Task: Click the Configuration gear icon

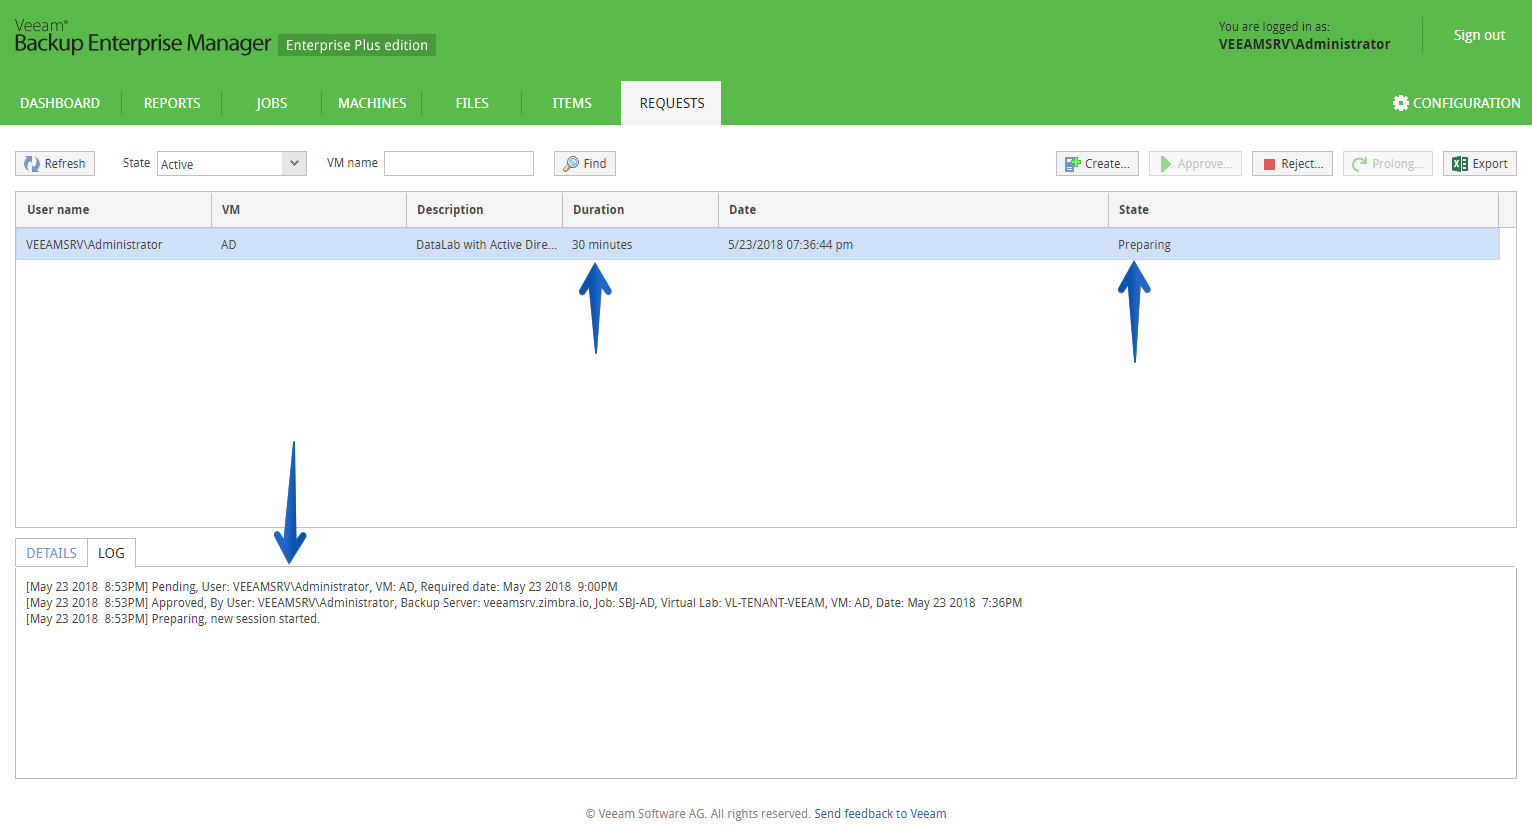Action: coord(1401,103)
